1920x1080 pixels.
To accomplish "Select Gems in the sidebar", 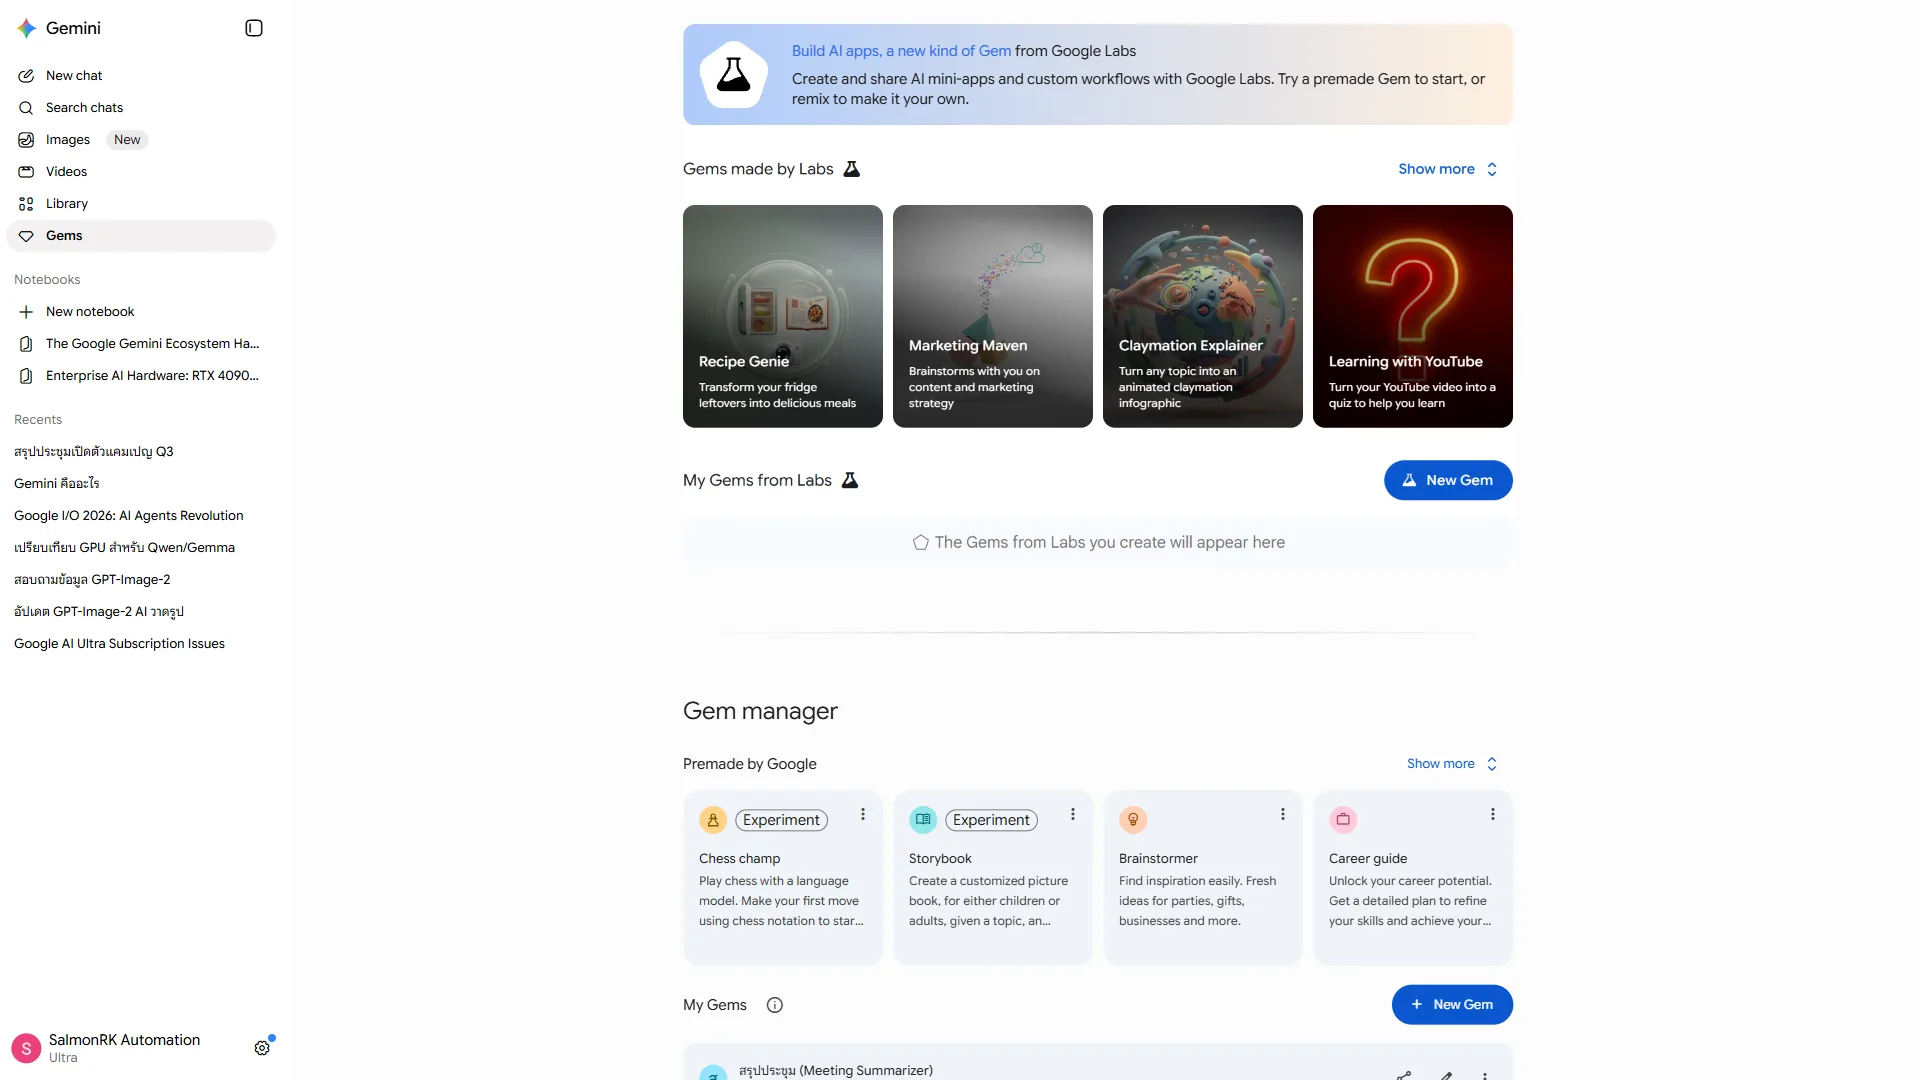I will pos(140,236).
